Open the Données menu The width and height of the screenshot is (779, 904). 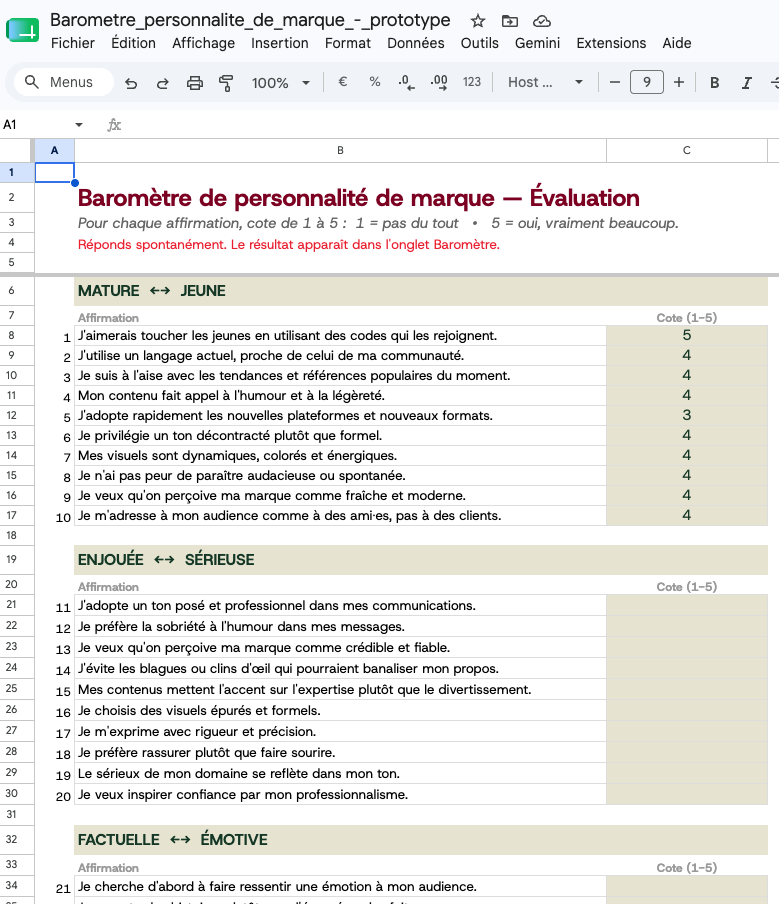416,43
